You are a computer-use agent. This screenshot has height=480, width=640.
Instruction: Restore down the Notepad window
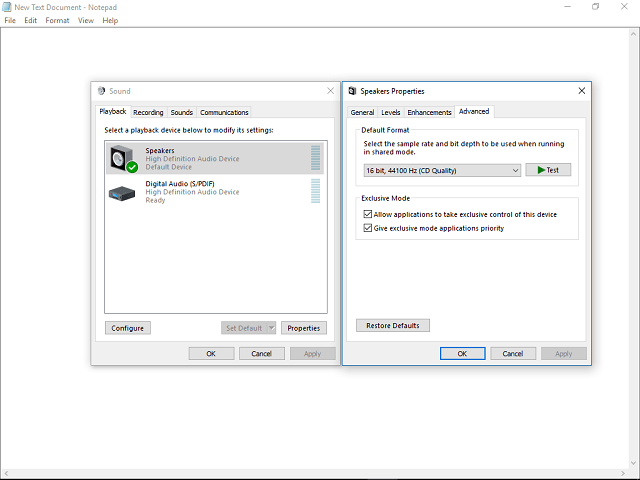click(596, 7)
